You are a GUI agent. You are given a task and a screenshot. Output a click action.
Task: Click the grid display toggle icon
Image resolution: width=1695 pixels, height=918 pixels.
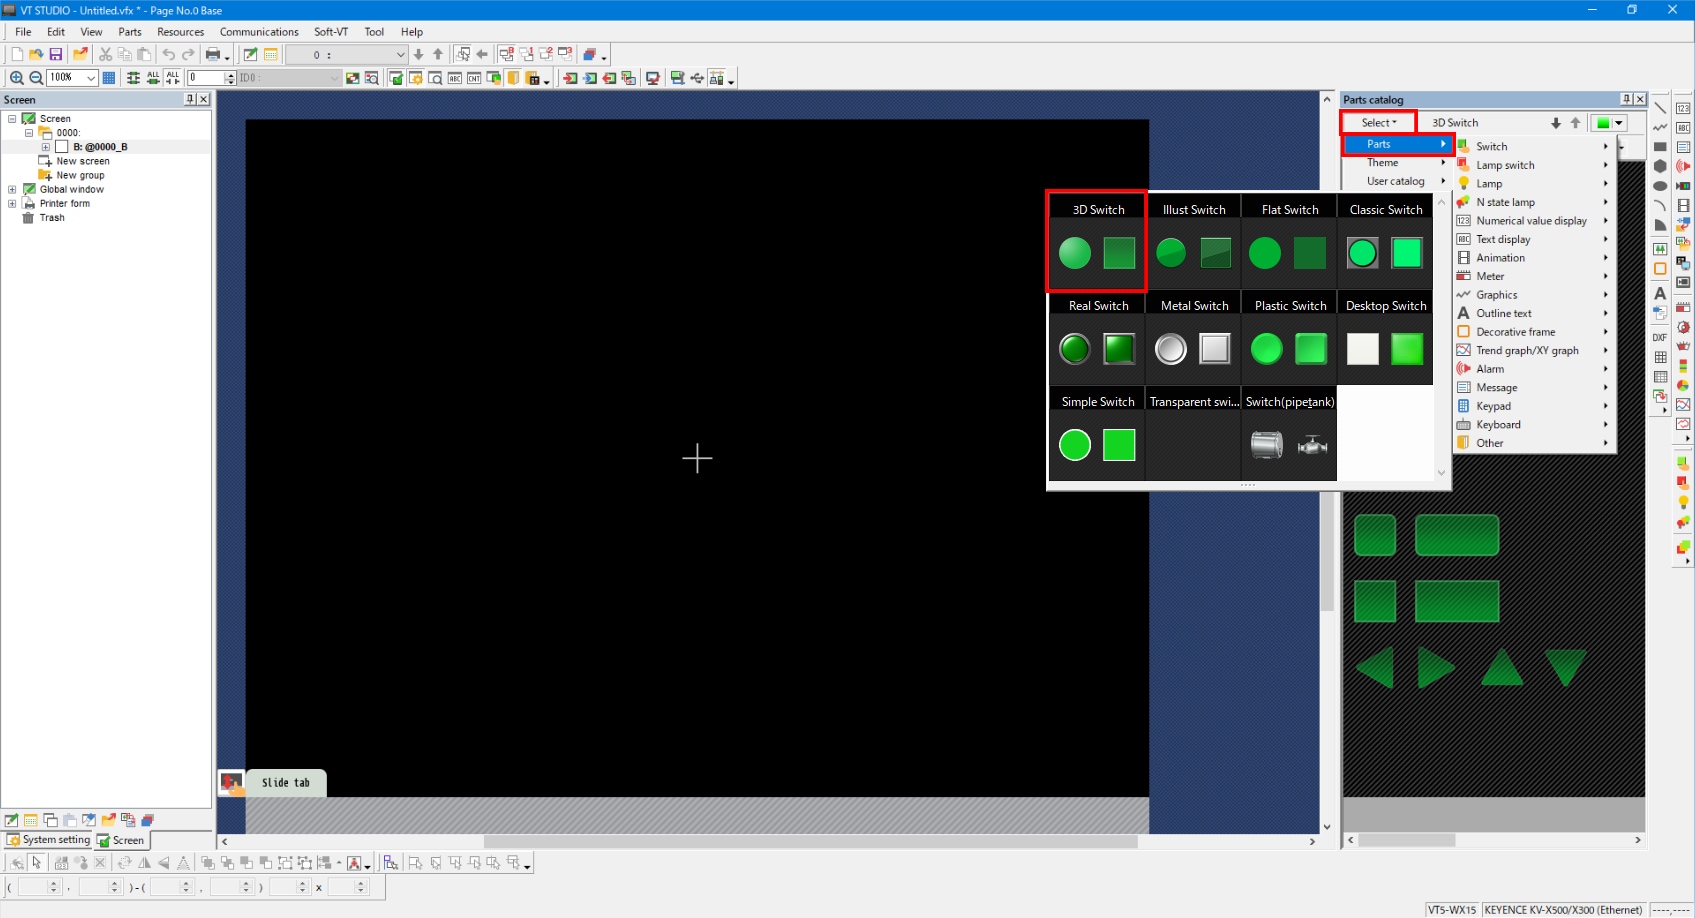[109, 78]
